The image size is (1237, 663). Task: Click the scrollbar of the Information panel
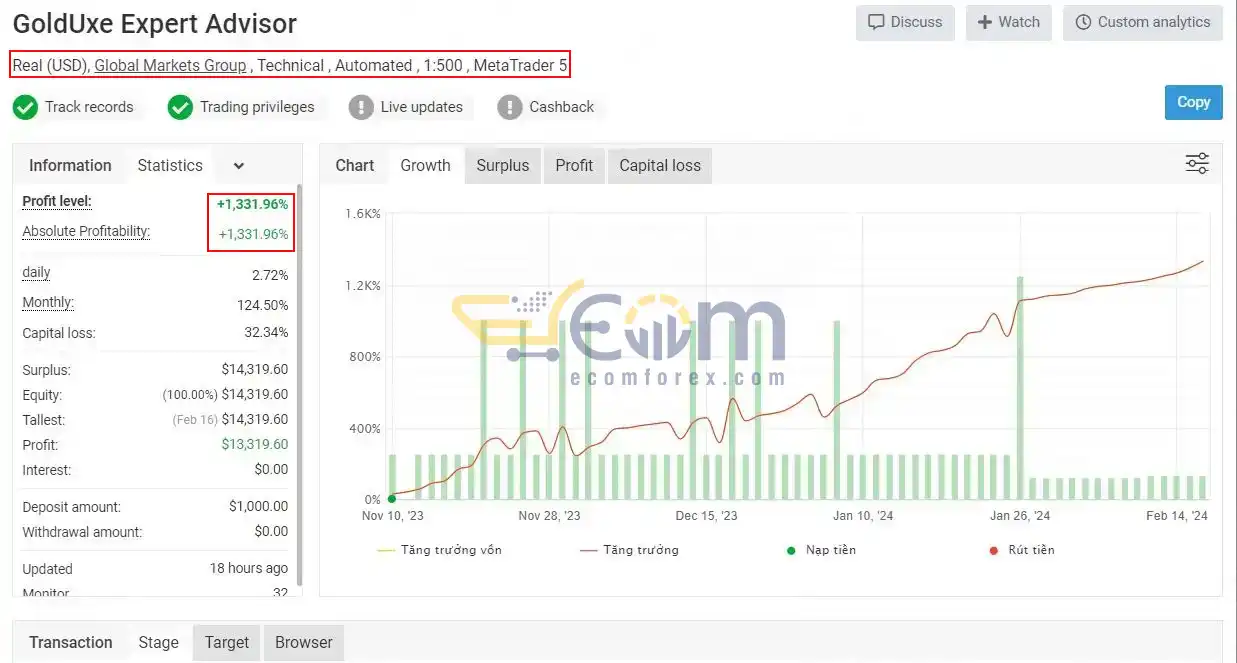[299, 385]
